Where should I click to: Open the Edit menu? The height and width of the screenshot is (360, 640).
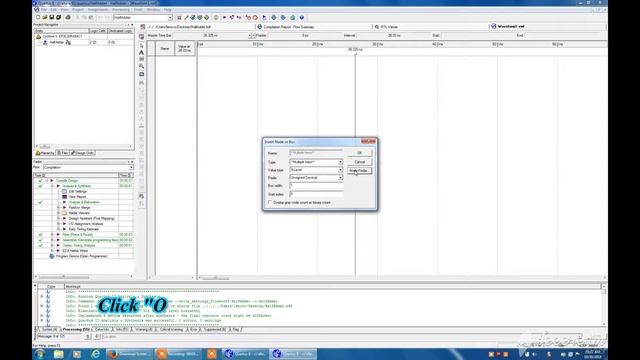pos(54,9)
